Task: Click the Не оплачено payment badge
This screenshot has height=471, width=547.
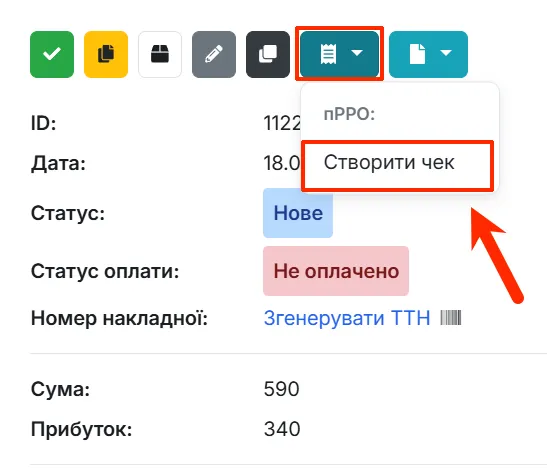Action: 336,271
